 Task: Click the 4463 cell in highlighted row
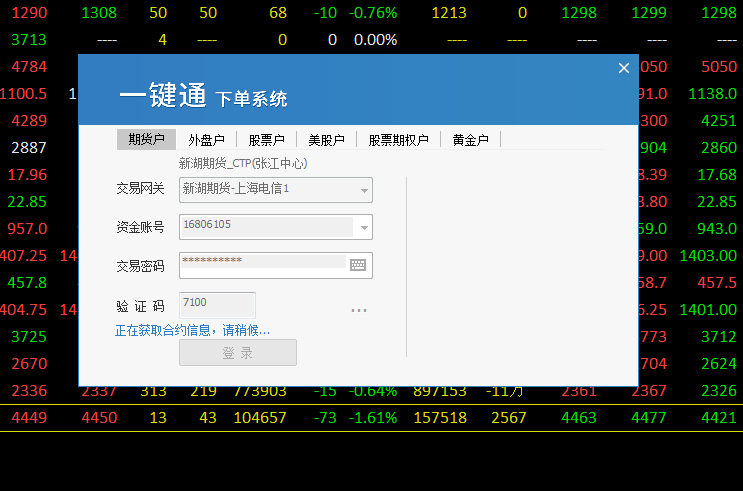tap(579, 418)
